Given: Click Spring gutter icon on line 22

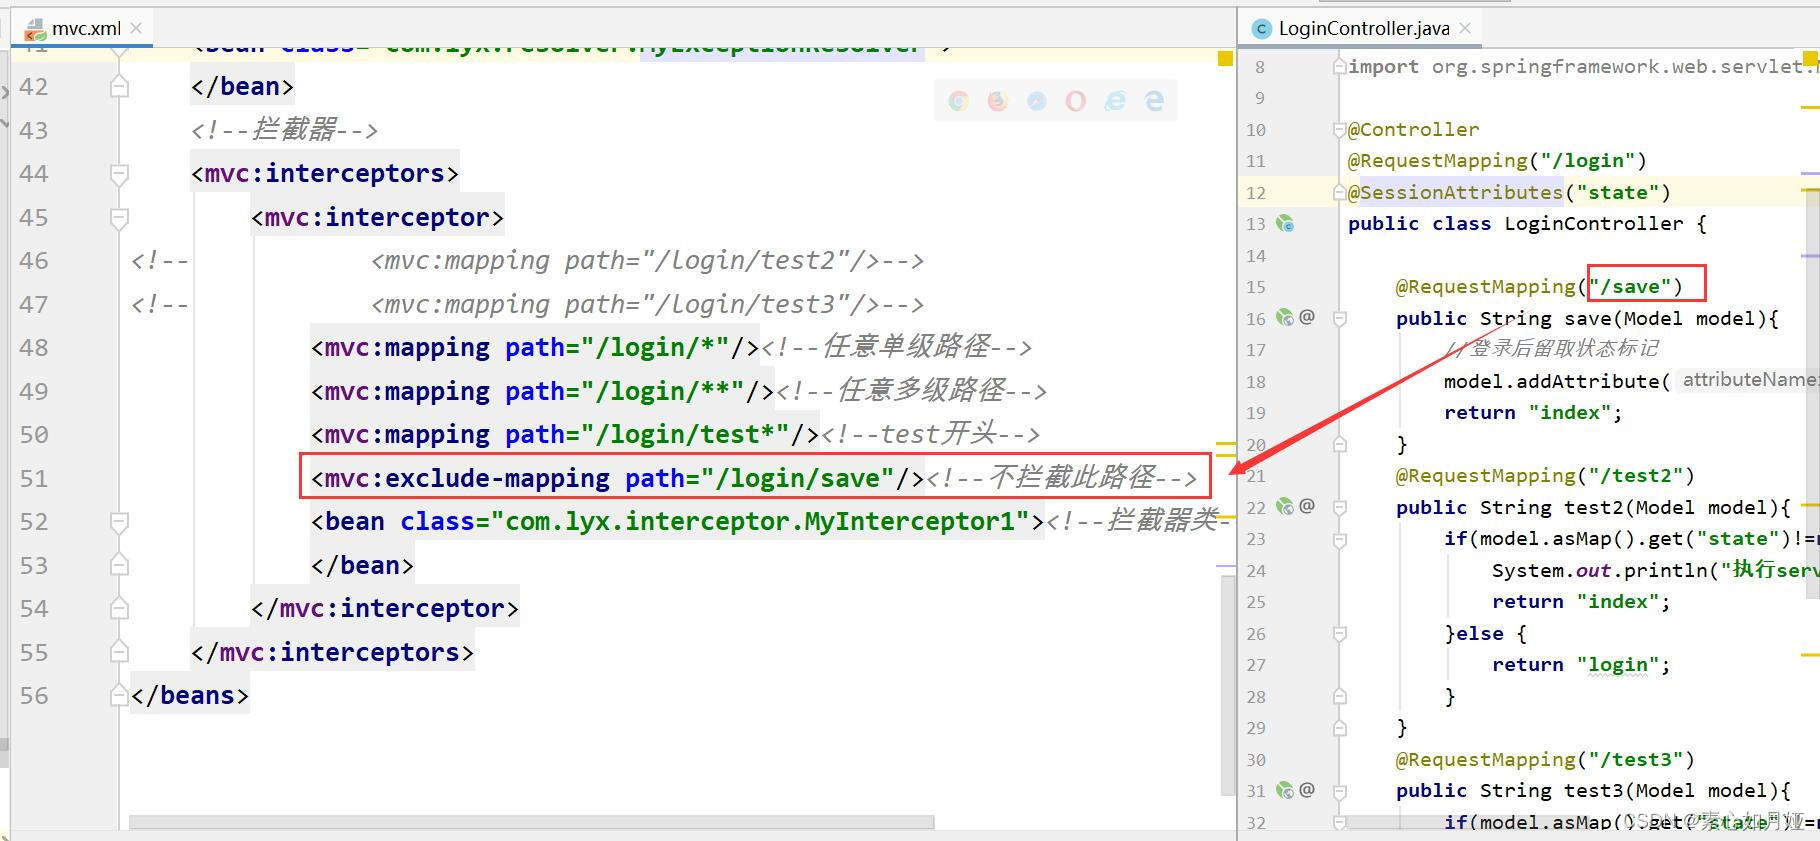Looking at the screenshot, I should pyautogui.click(x=1285, y=507).
